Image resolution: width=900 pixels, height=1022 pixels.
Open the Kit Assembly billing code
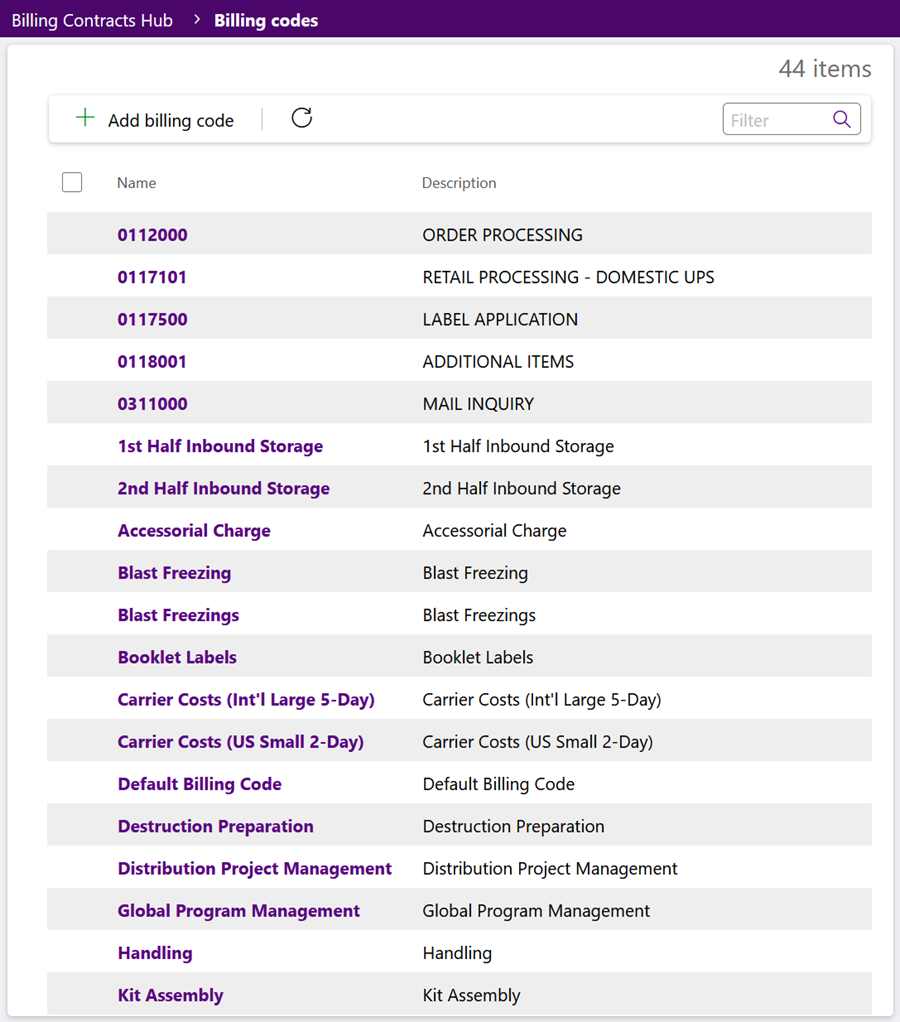171,995
